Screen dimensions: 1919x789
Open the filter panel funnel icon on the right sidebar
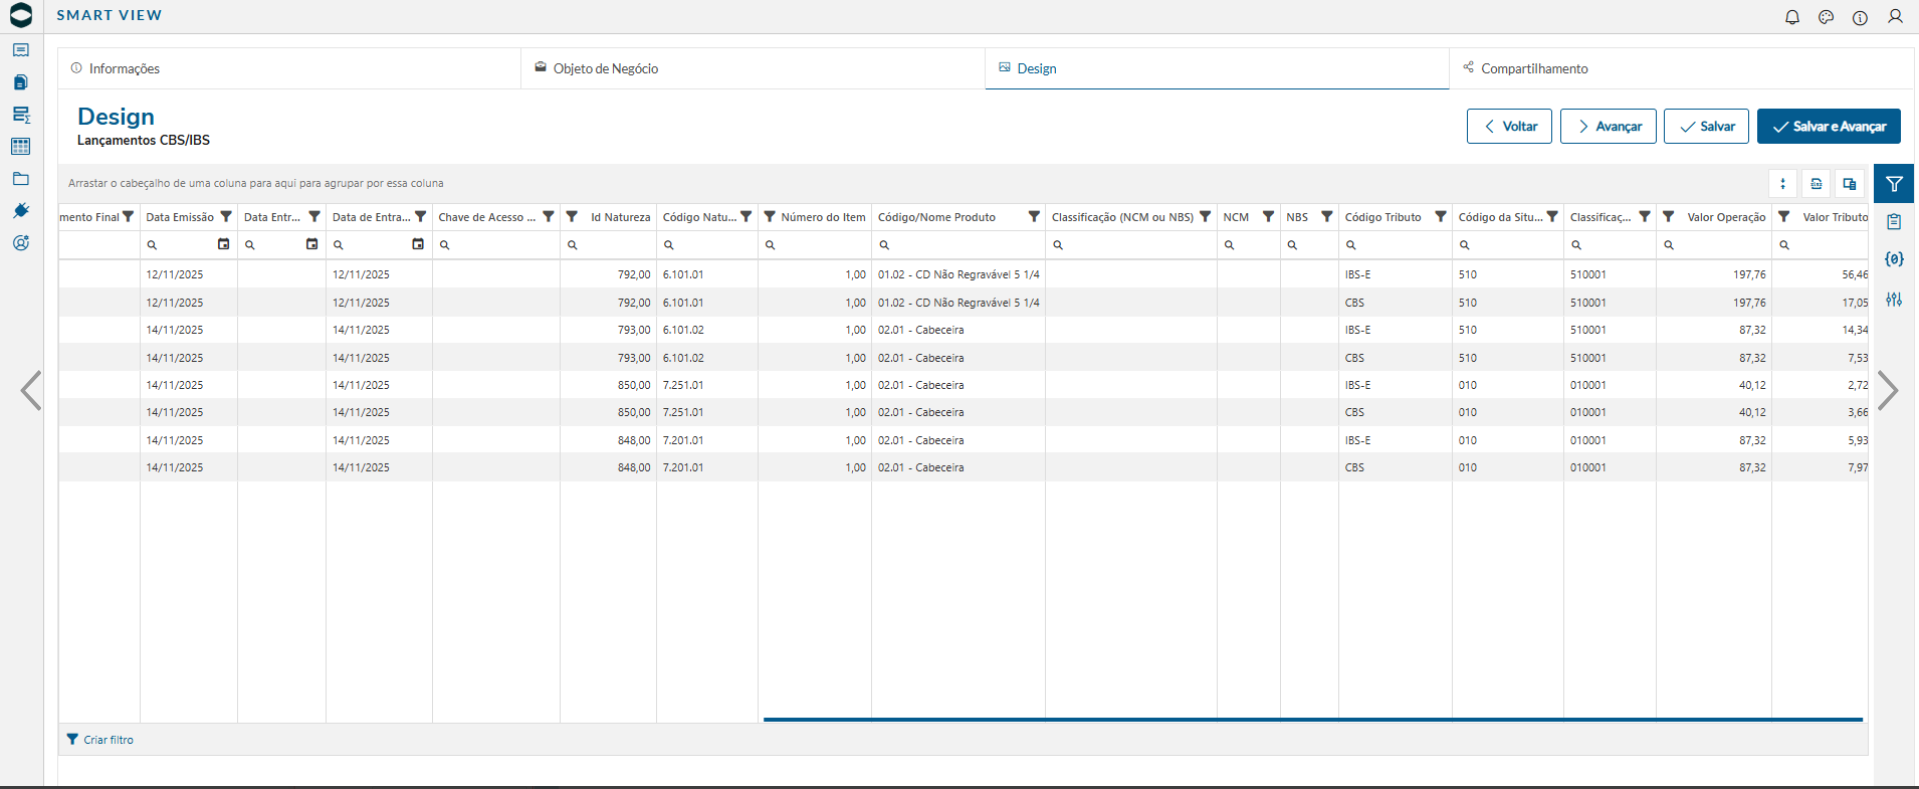(x=1894, y=184)
